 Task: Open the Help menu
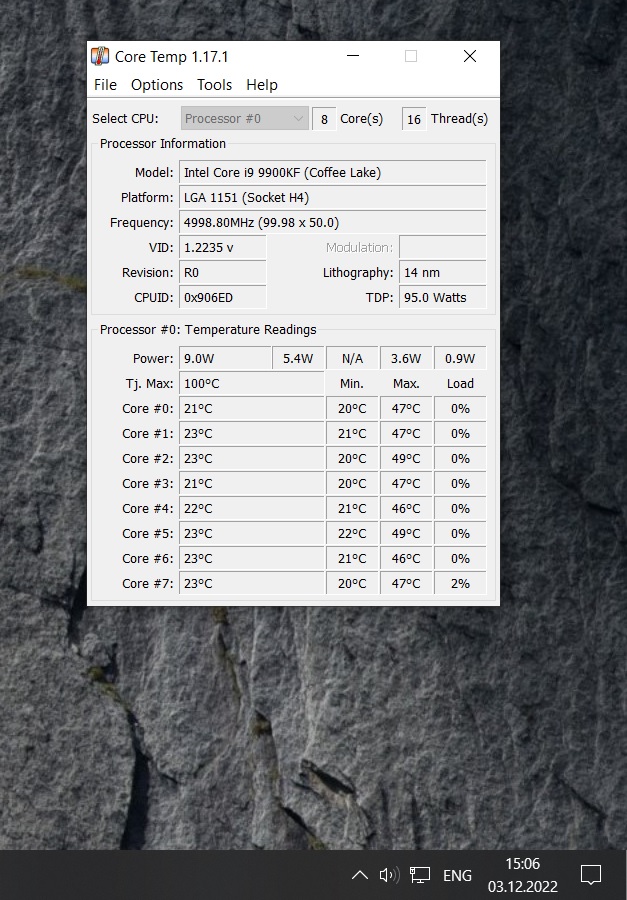262,85
